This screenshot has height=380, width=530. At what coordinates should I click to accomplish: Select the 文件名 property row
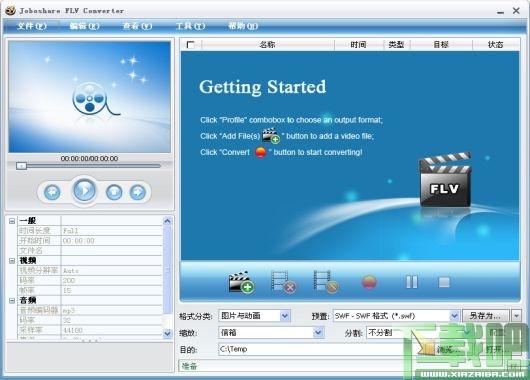[x=90, y=251]
